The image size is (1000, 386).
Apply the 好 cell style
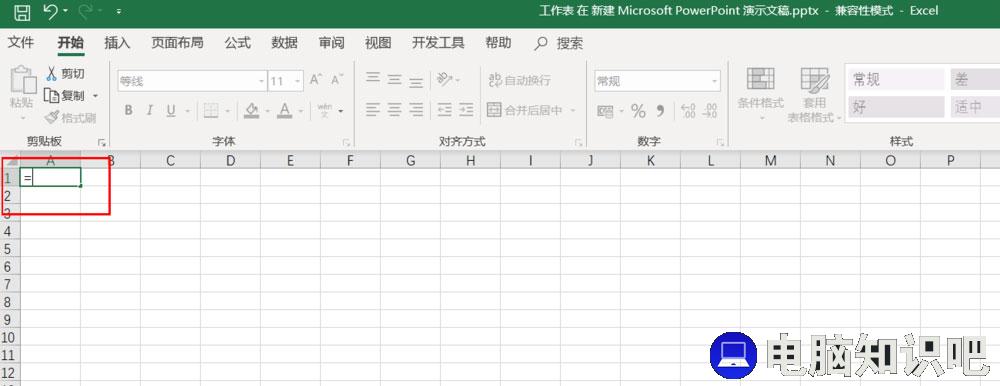(896, 107)
